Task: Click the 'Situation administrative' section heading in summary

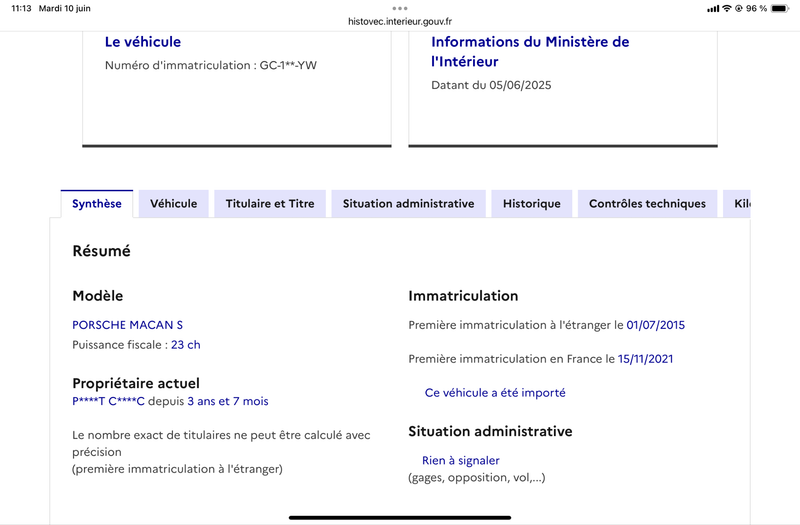Action: pyautogui.click(x=490, y=432)
